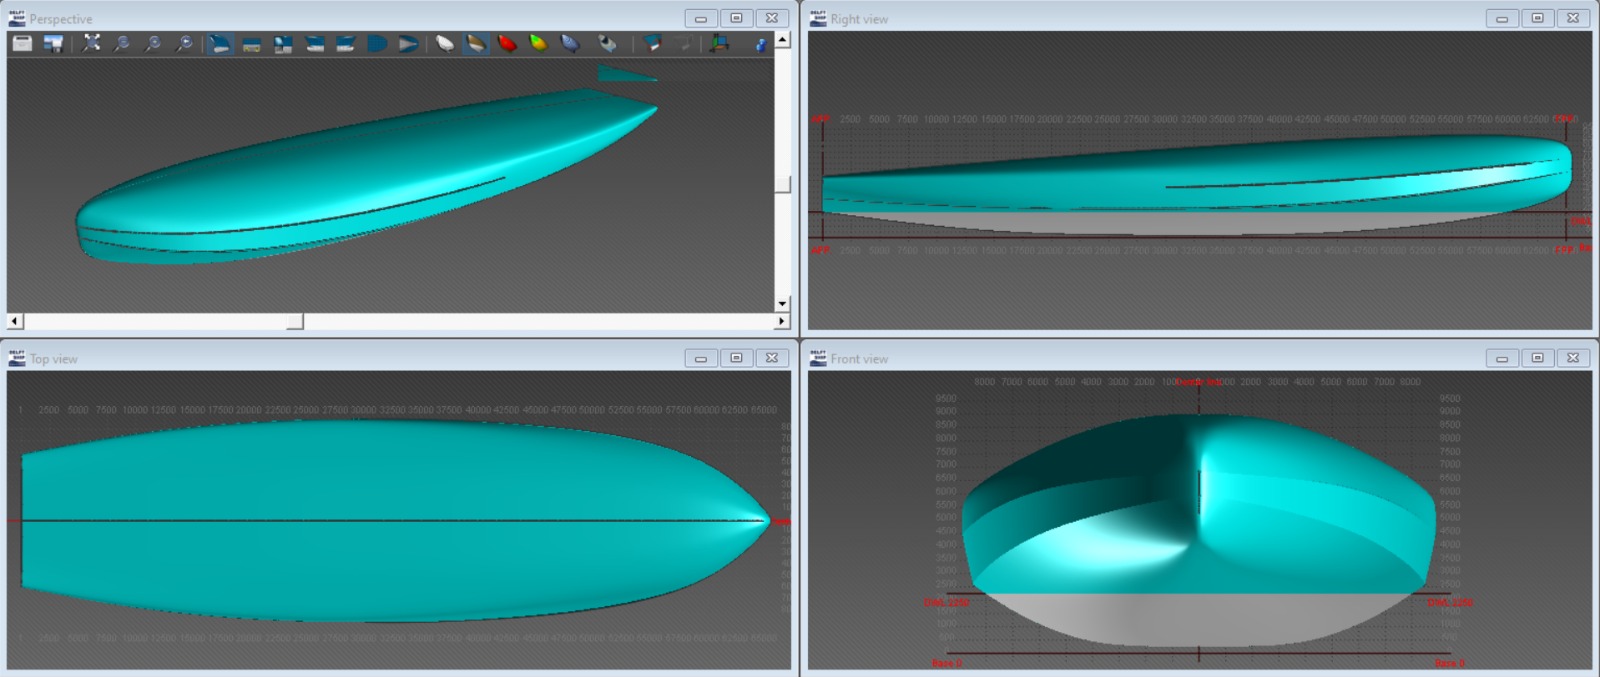The height and width of the screenshot is (677, 1600).
Task: Click the blue pushpin icon
Action: (x=760, y=44)
